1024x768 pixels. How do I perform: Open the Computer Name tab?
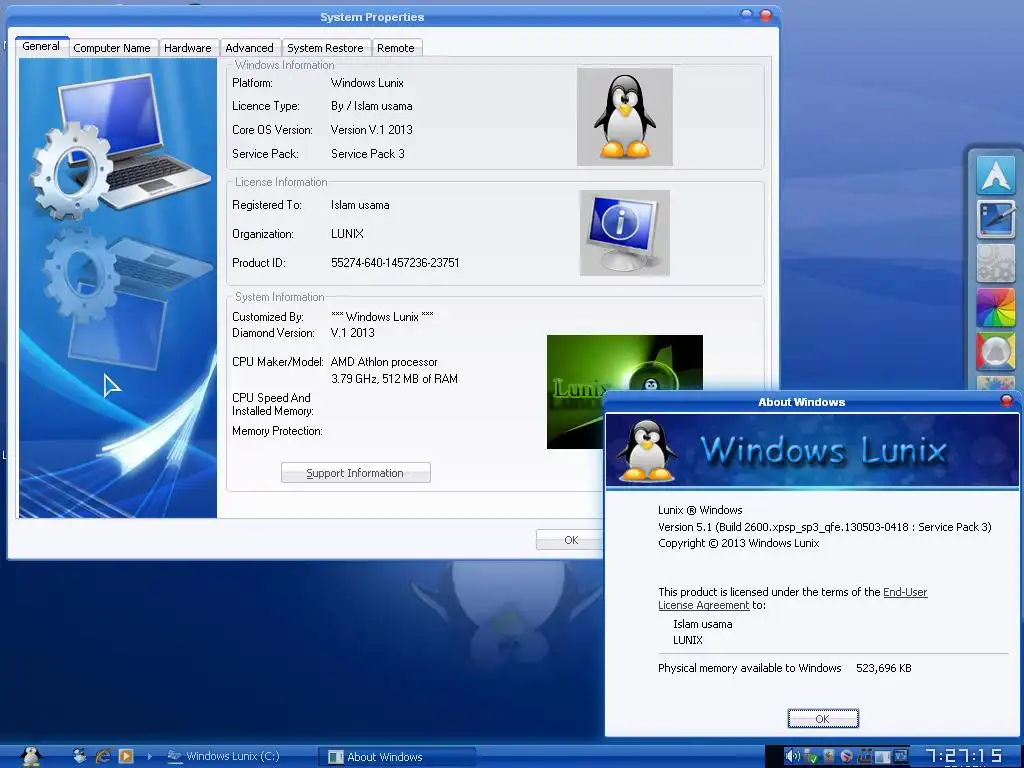112,48
